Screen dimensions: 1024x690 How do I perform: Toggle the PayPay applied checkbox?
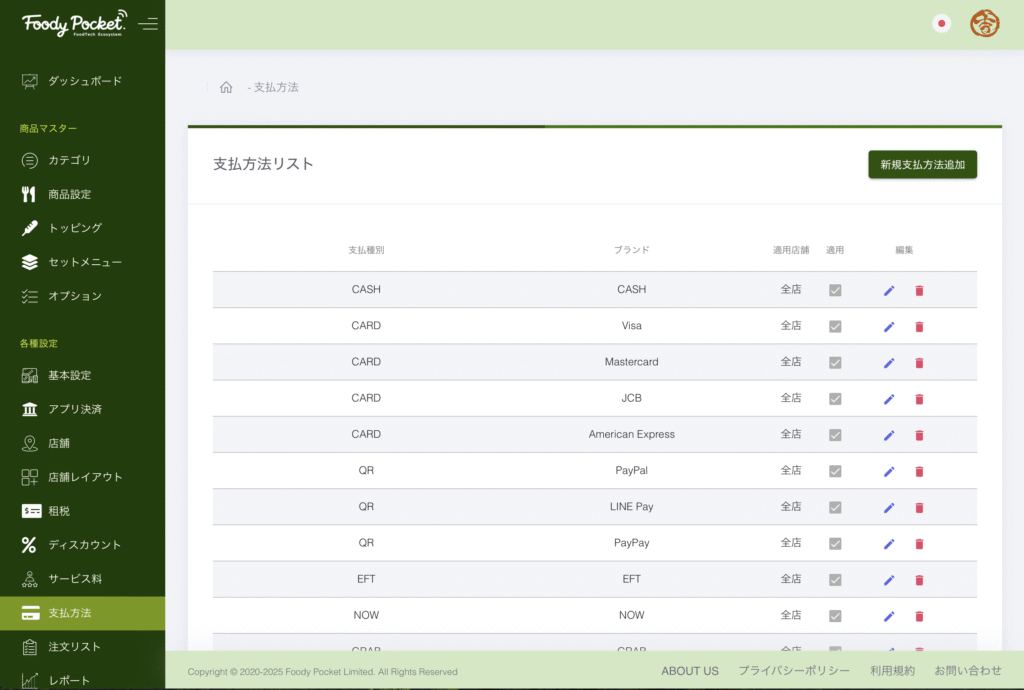pyautogui.click(x=835, y=543)
